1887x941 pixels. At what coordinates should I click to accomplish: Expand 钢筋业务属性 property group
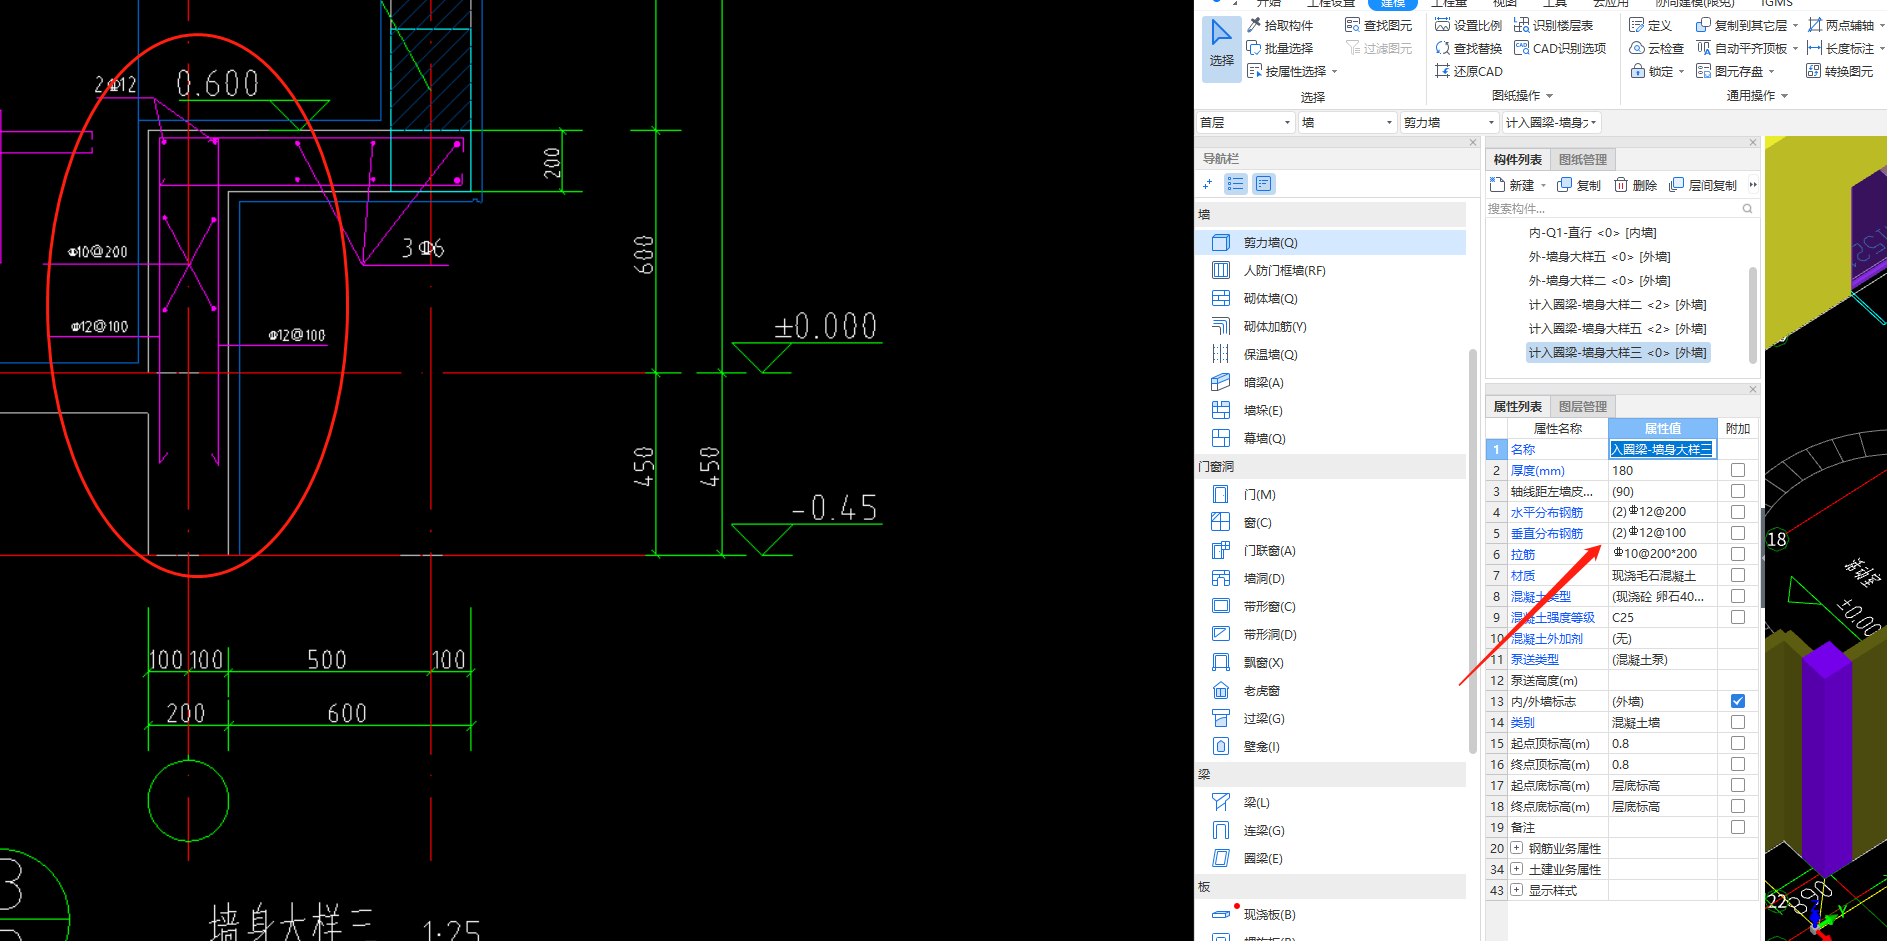(1517, 848)
